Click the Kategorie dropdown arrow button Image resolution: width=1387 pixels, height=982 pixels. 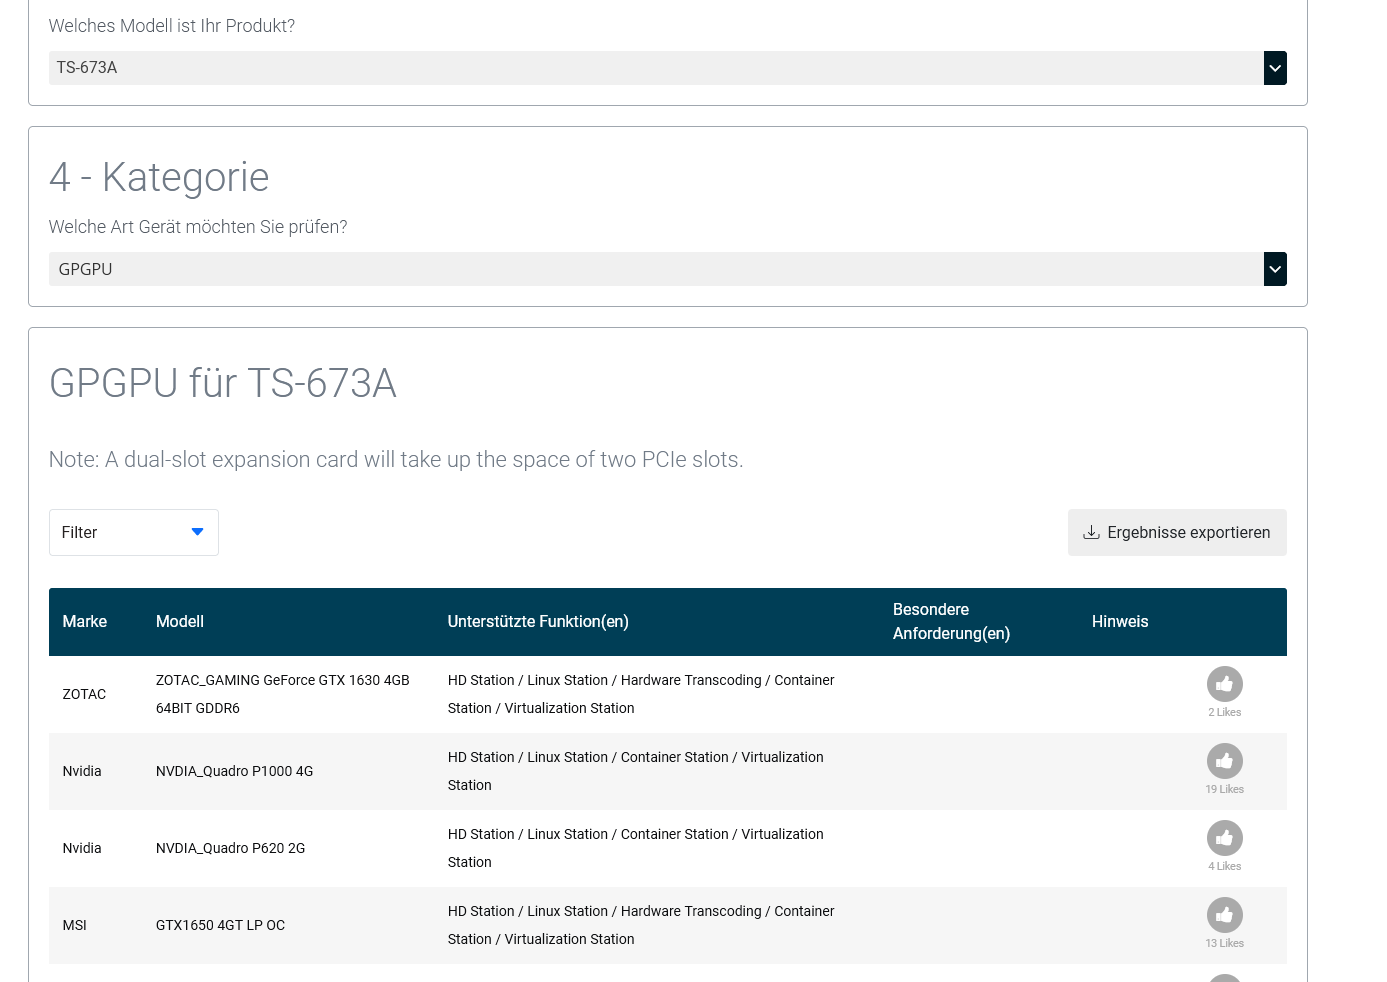(1275, 269)
